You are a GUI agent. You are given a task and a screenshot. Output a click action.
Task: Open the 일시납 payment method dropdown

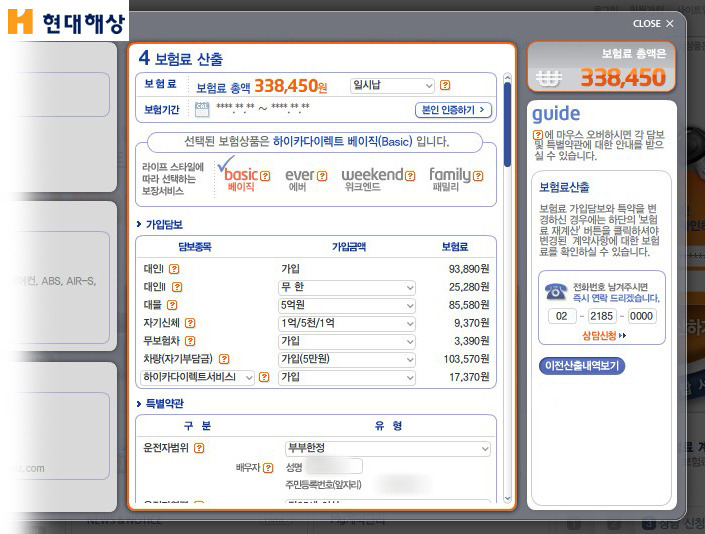click(x=392, y=85)
